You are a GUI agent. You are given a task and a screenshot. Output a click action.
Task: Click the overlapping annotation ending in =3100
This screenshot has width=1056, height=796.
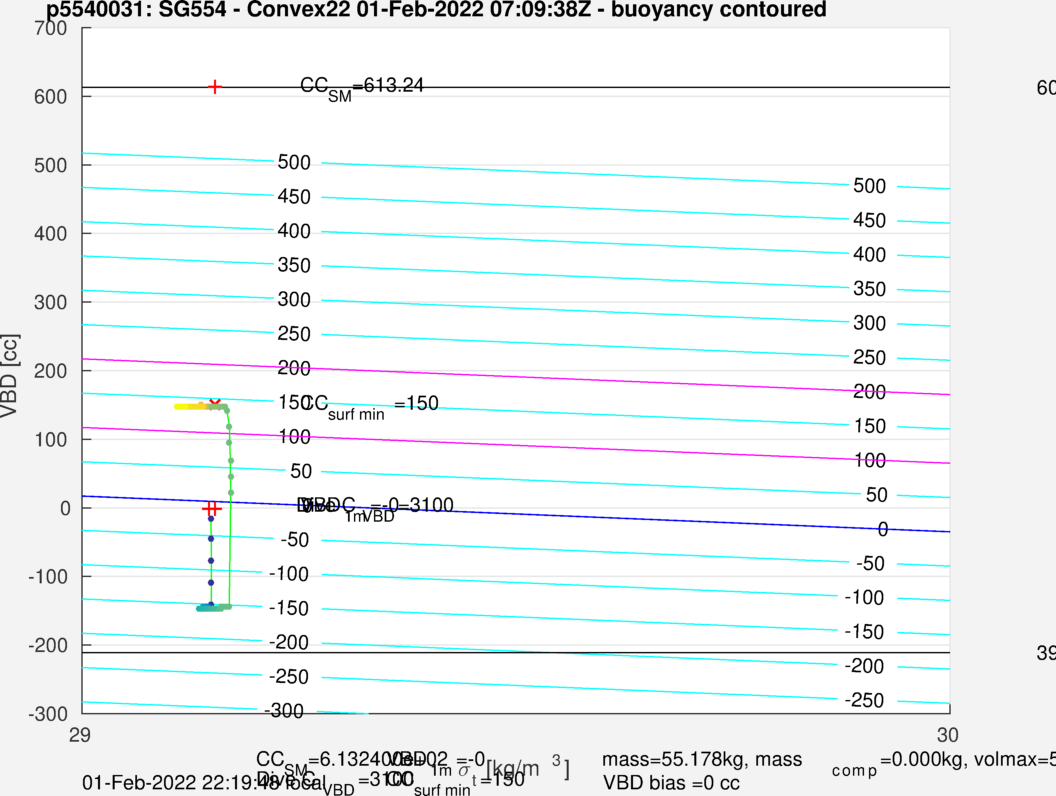tap(376, 508)
